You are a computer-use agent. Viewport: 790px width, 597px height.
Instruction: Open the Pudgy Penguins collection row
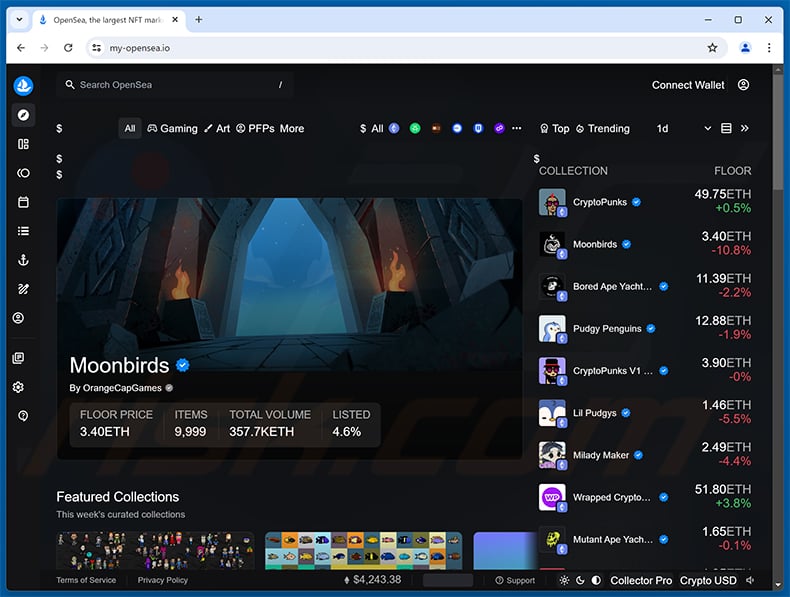pyautogui.click(x=644, y=328)
